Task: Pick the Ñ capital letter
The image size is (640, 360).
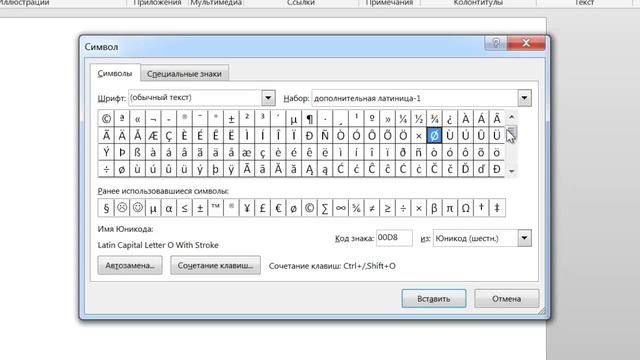Action: pyautogui.click(x=325, y=135)
